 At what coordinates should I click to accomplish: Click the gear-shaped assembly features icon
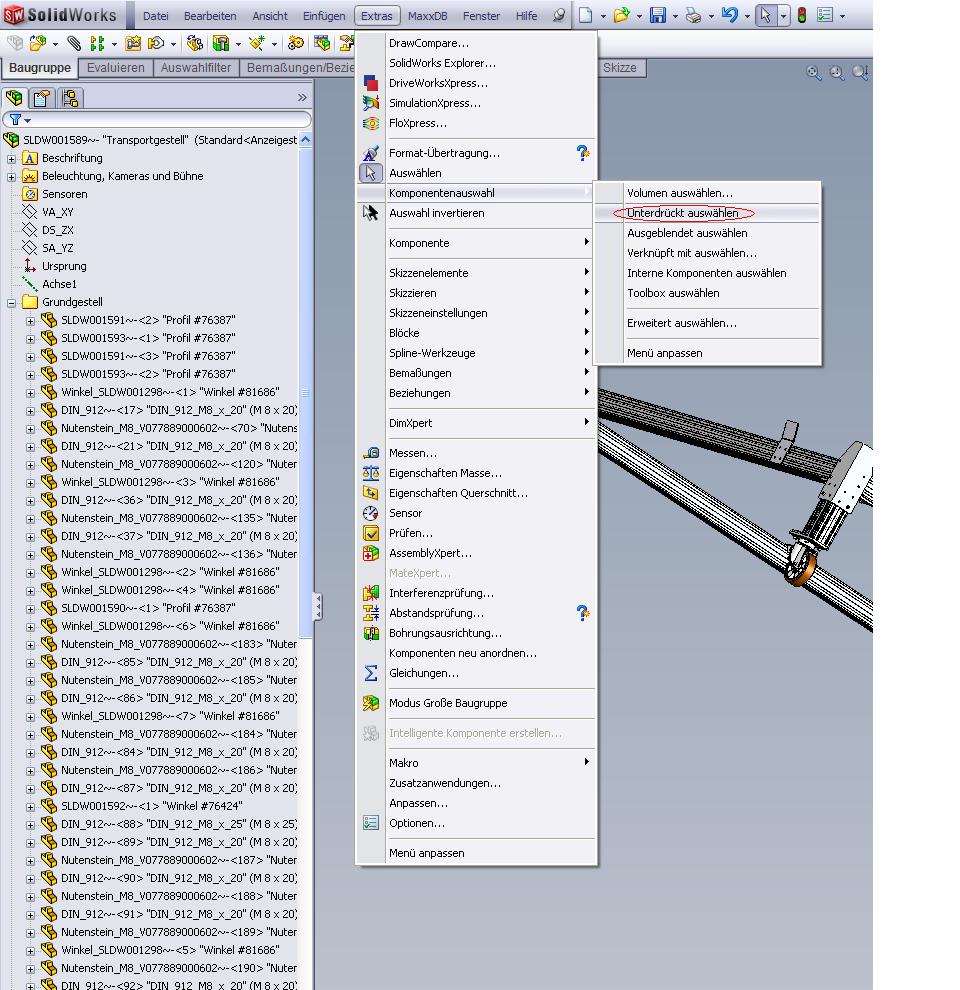(296, 43)
